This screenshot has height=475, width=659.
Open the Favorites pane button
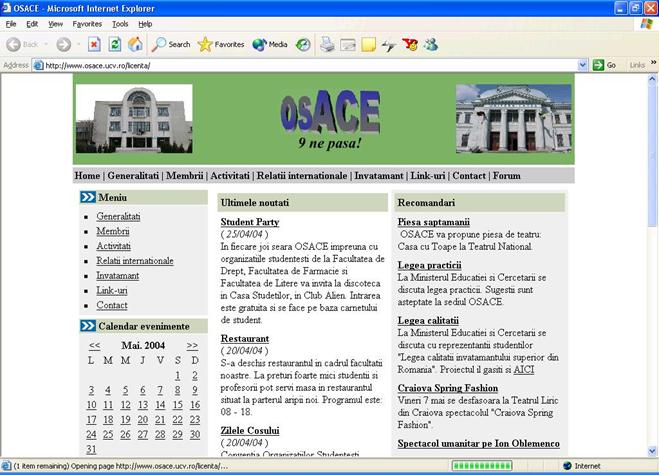tap(221, 44)
